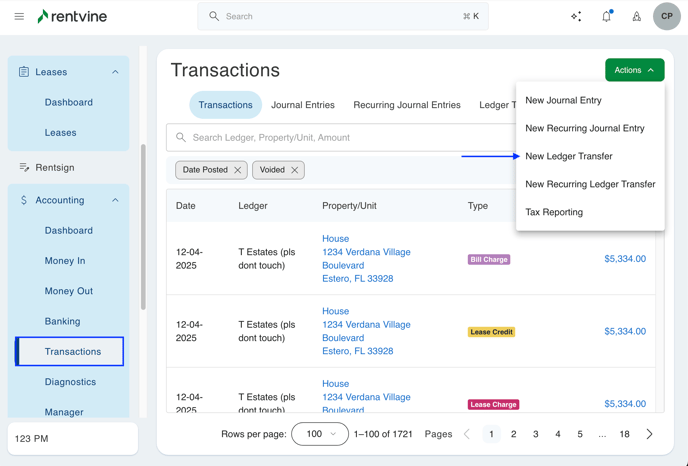The height and width of the screenshot is (466, 688).
Task: Switch to the Journal Entries tab
Action: point(303,105)
